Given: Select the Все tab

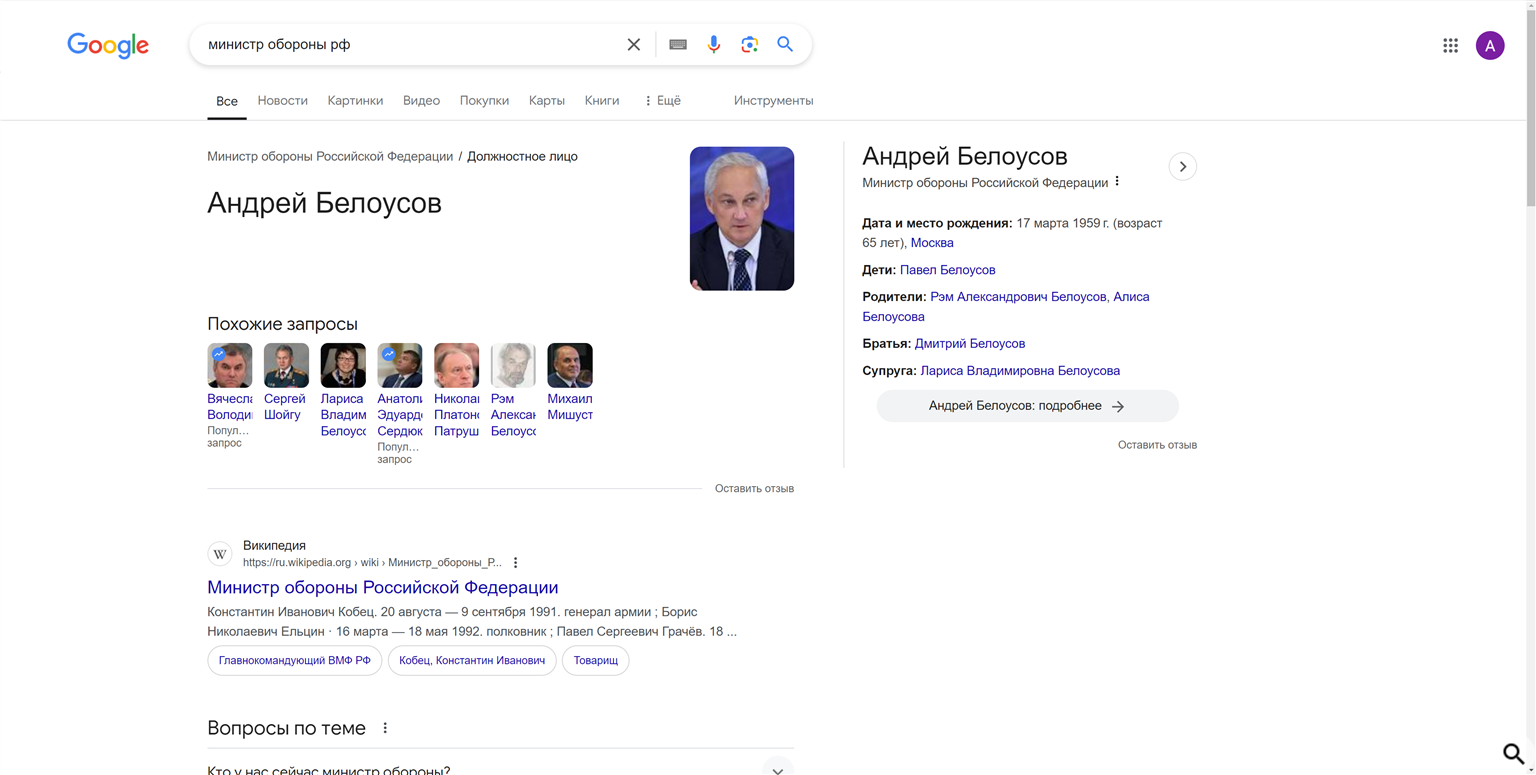Looking at the screenshot, I should tap(227, 101).
